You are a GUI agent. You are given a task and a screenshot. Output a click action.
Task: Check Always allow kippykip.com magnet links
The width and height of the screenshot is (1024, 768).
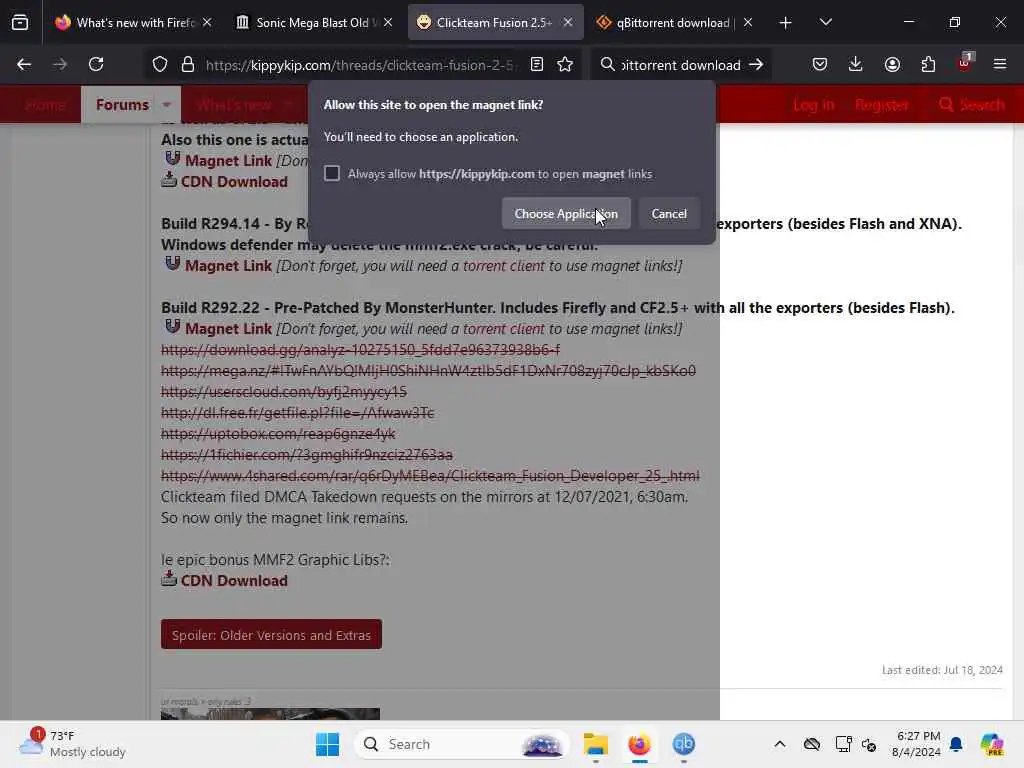pos(332,174)
